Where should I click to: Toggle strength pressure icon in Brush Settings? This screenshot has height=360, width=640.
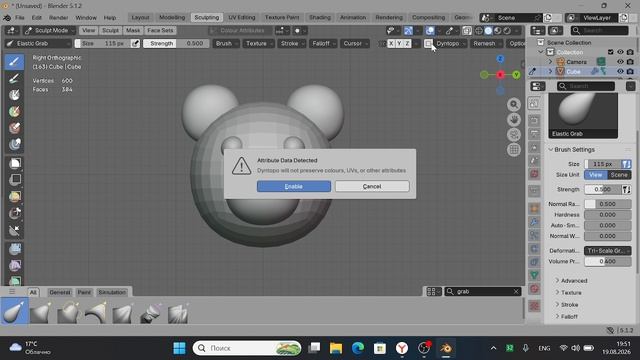click(x=627, y=189)
